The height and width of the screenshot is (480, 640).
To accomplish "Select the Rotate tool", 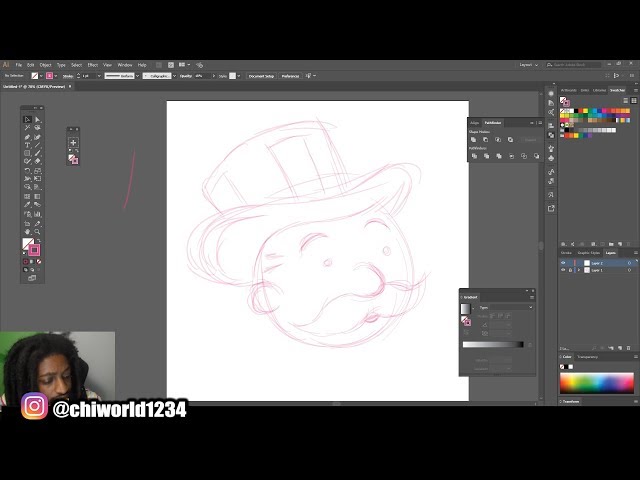I will pos(27,171).
